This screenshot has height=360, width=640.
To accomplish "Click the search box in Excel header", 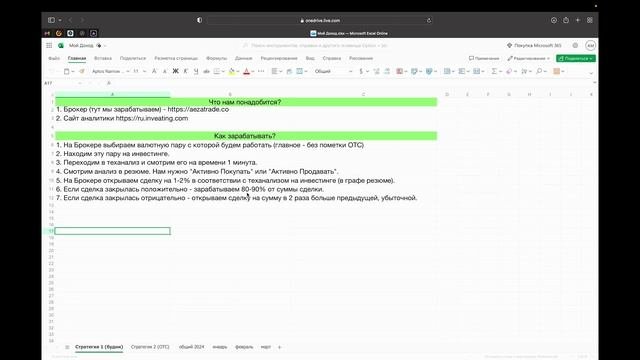I will tap(316, 46).
